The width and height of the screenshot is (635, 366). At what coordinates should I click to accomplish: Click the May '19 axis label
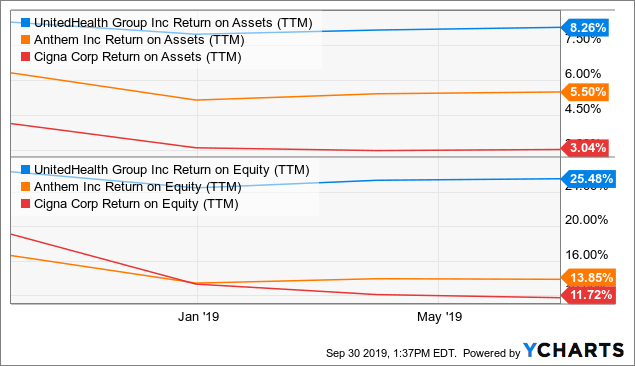(439, 317)
